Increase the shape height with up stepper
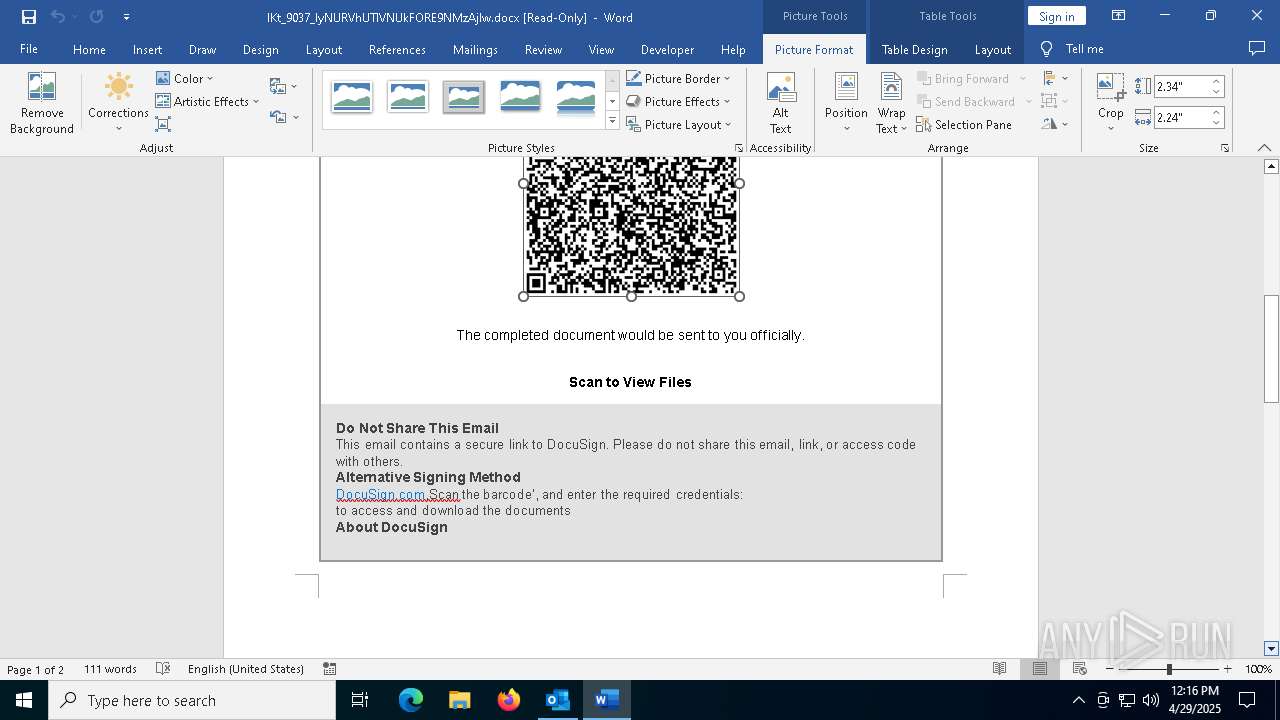 coord(1216,82)
